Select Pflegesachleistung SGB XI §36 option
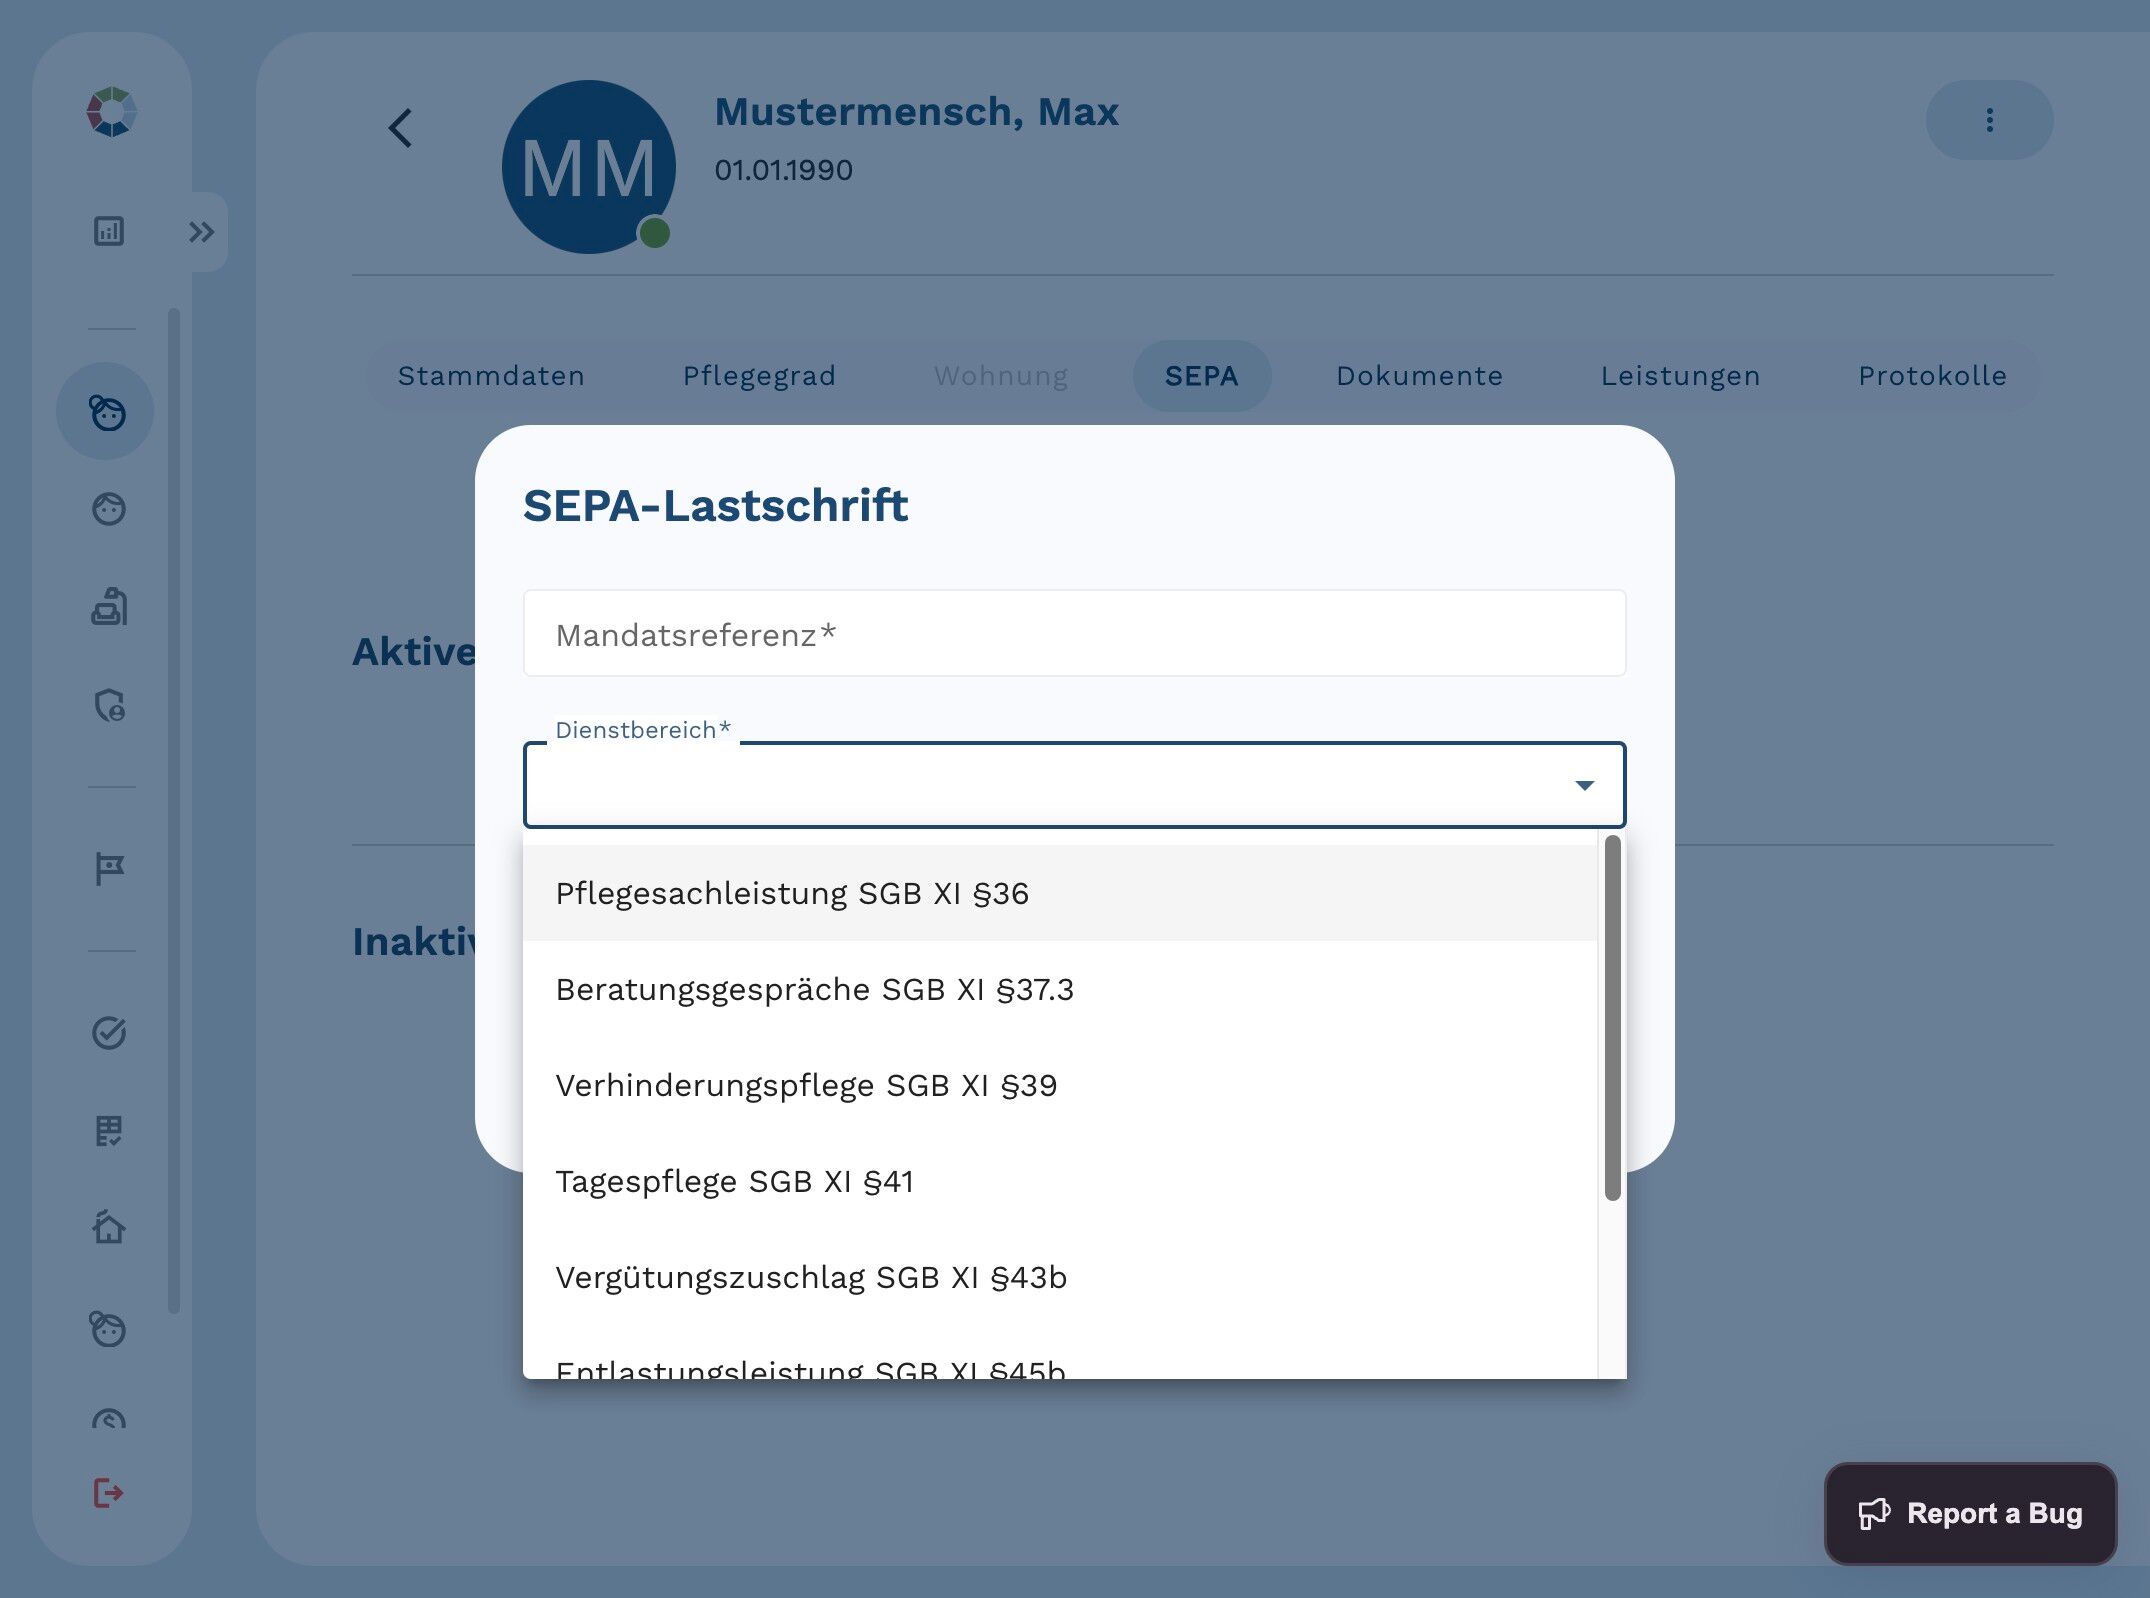The image size is (2150, 1598). click(791, 893)
